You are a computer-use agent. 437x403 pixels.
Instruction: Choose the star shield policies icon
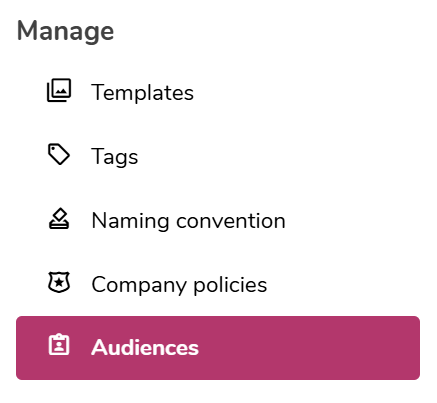(59, 282)
